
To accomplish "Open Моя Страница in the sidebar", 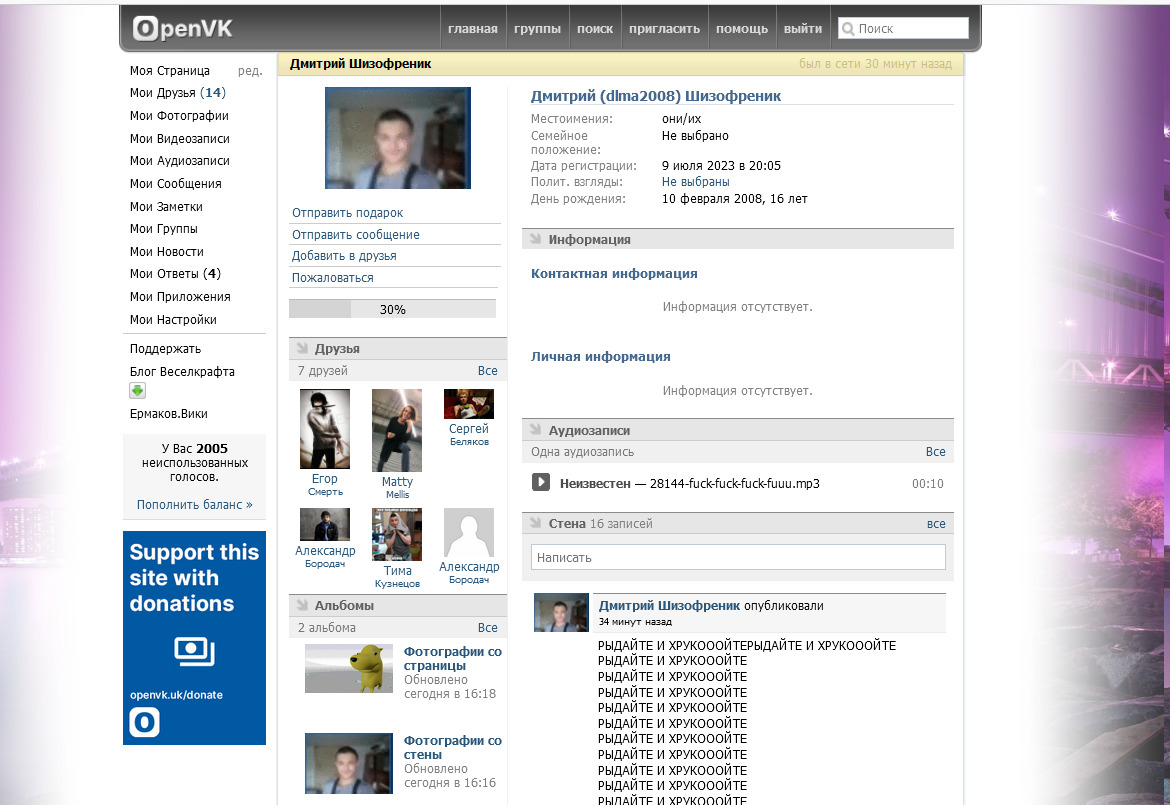I will [x=169, y=71].
